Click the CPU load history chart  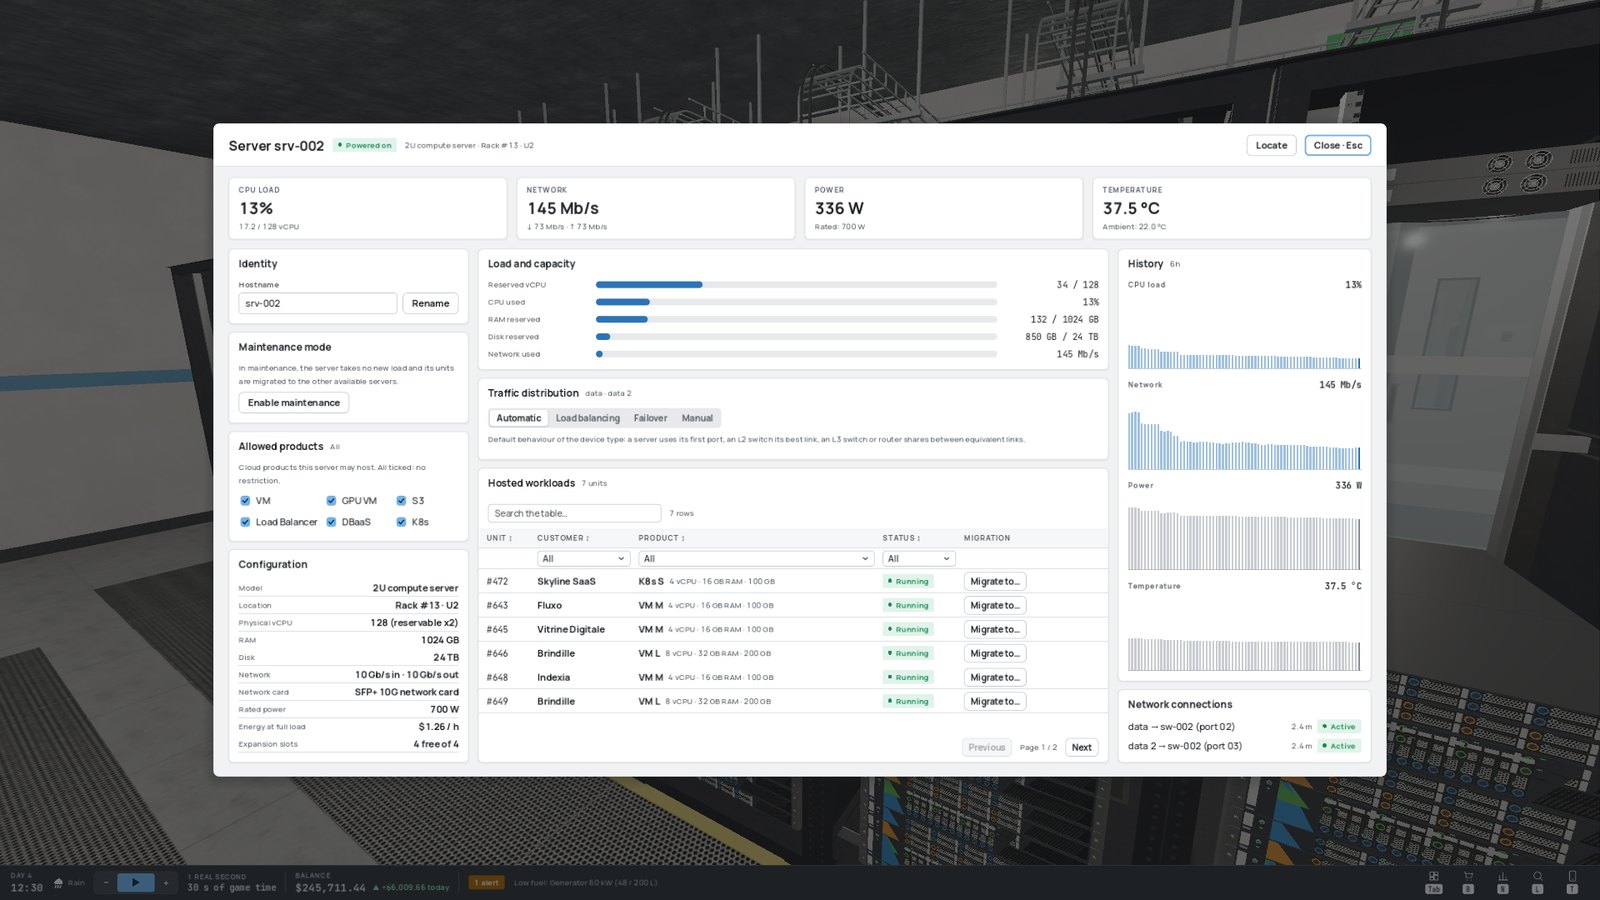click(1244, 334)
